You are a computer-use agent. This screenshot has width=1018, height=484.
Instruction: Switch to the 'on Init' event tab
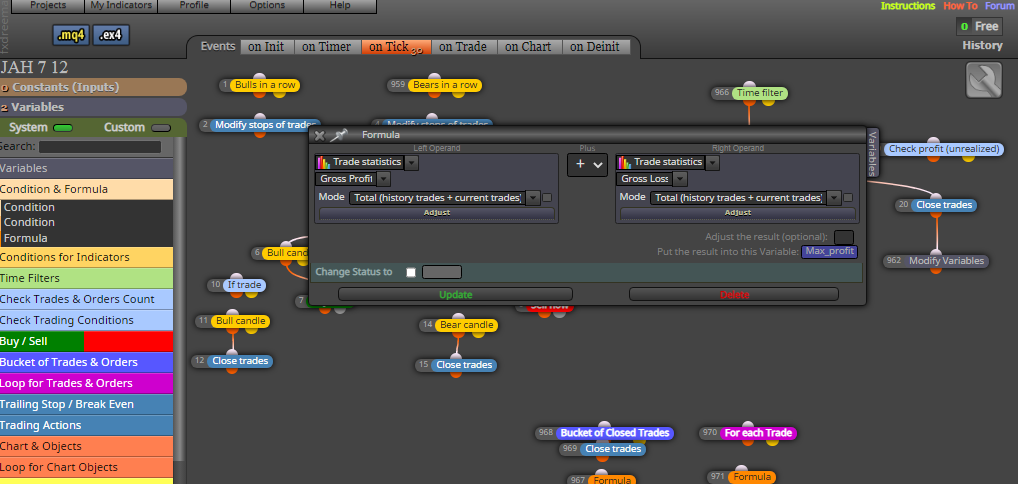(x=266, y=47)
